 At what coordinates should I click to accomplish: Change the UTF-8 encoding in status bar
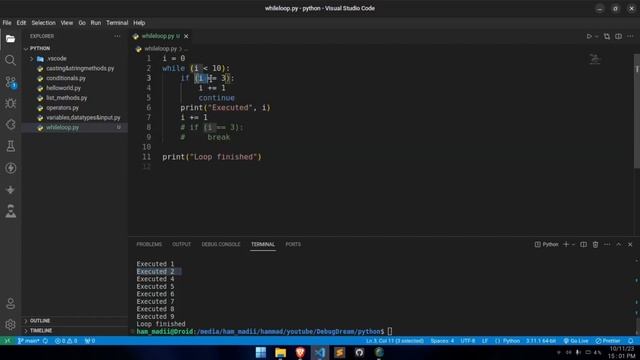pyautogui.click(x=468, y=341)
